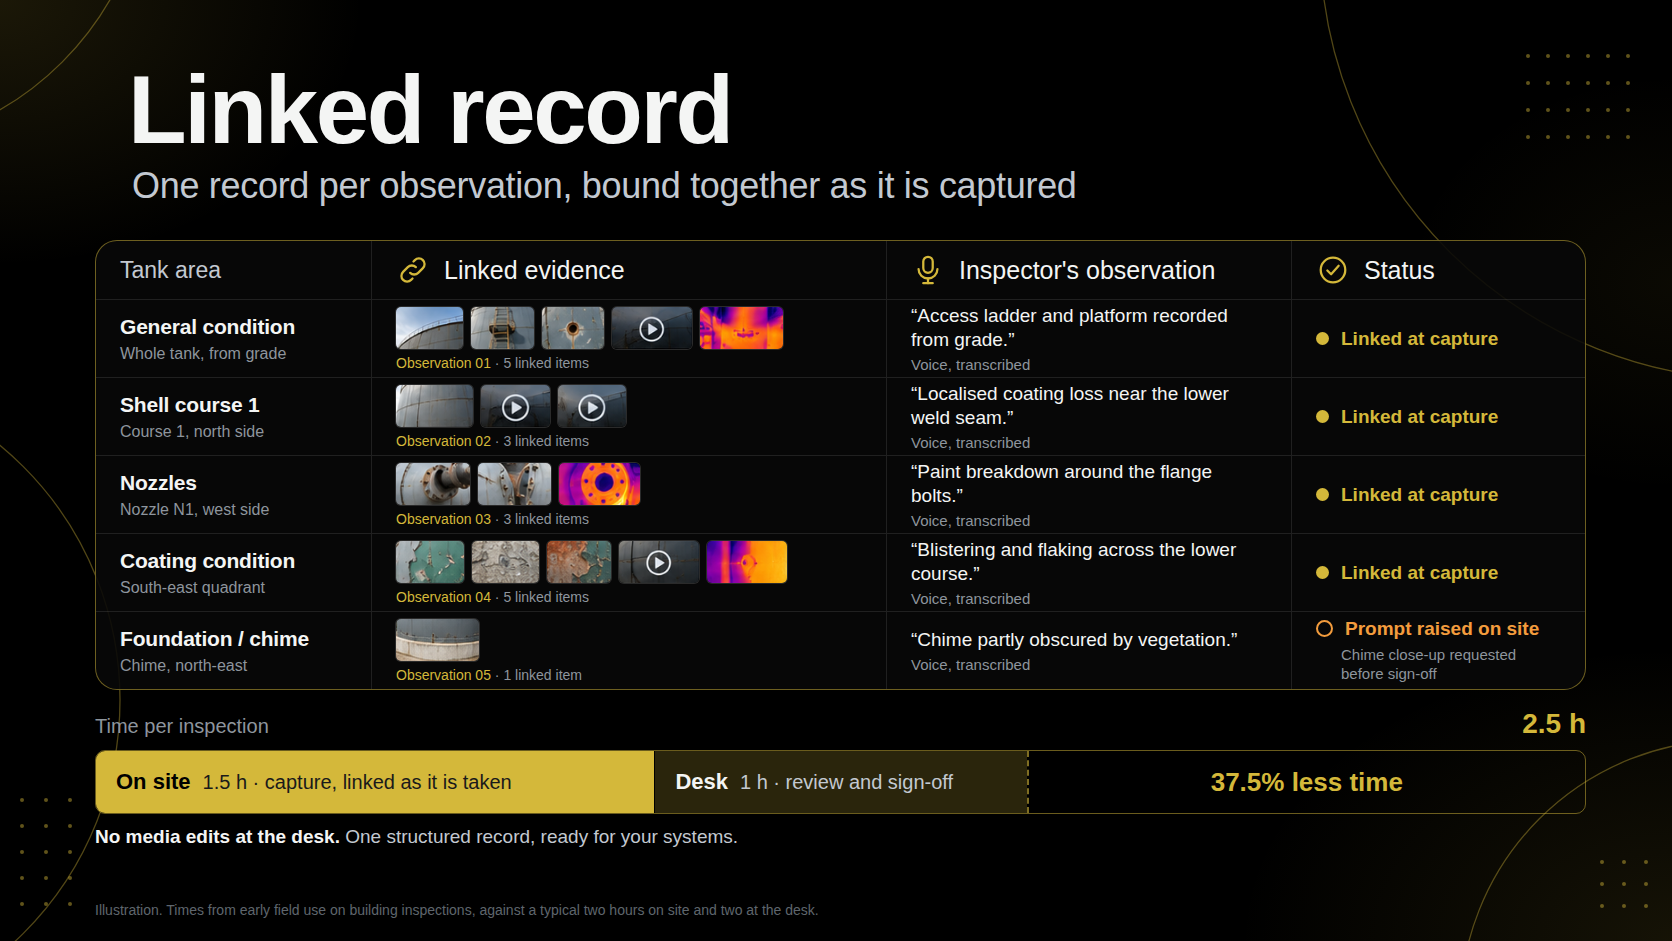Click the microphone icon beside Inspector's observation
The width and height of the screenshot is (1672, 941).
[x=928, y=270]
